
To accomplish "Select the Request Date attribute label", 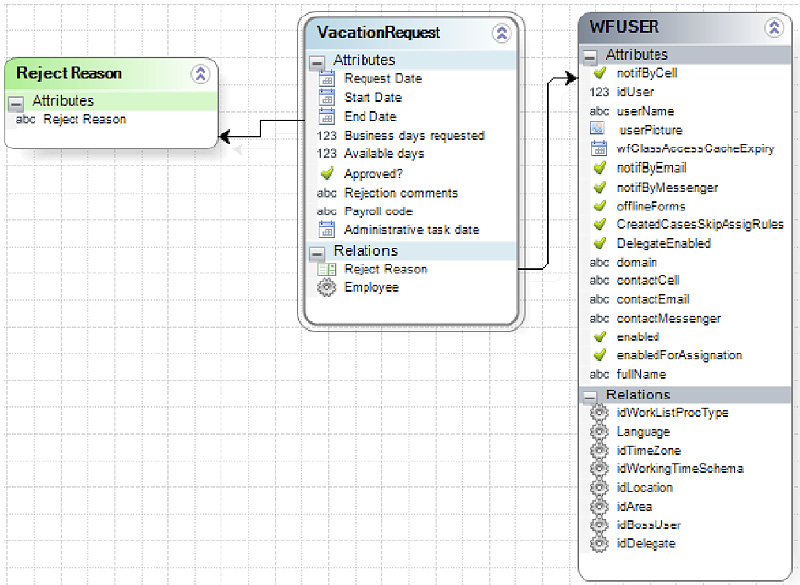I will click(x=383, y=79).
